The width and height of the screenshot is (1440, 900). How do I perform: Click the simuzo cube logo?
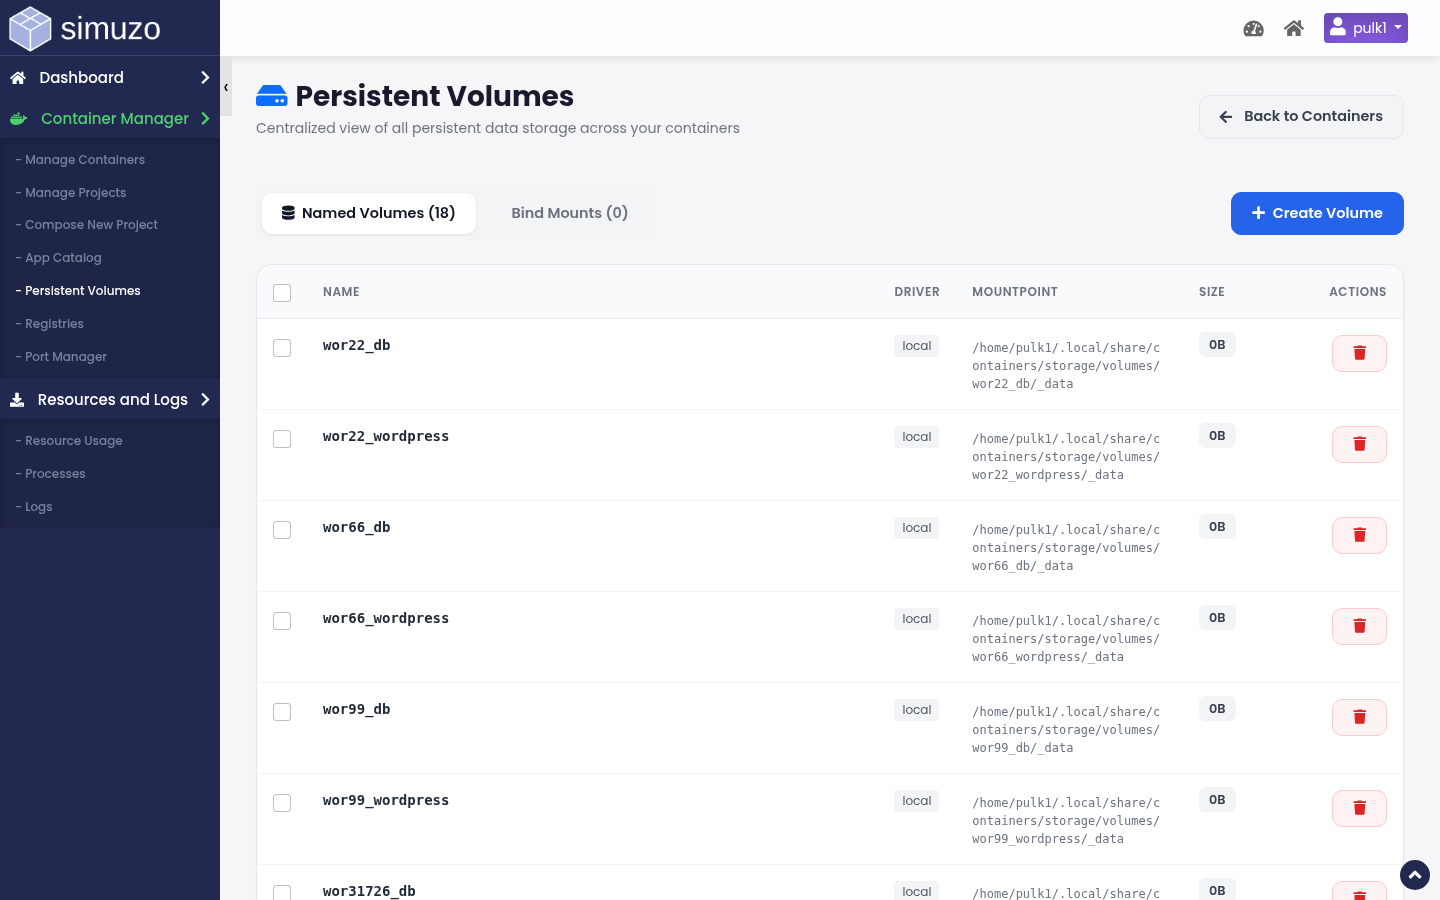(30, 28)
